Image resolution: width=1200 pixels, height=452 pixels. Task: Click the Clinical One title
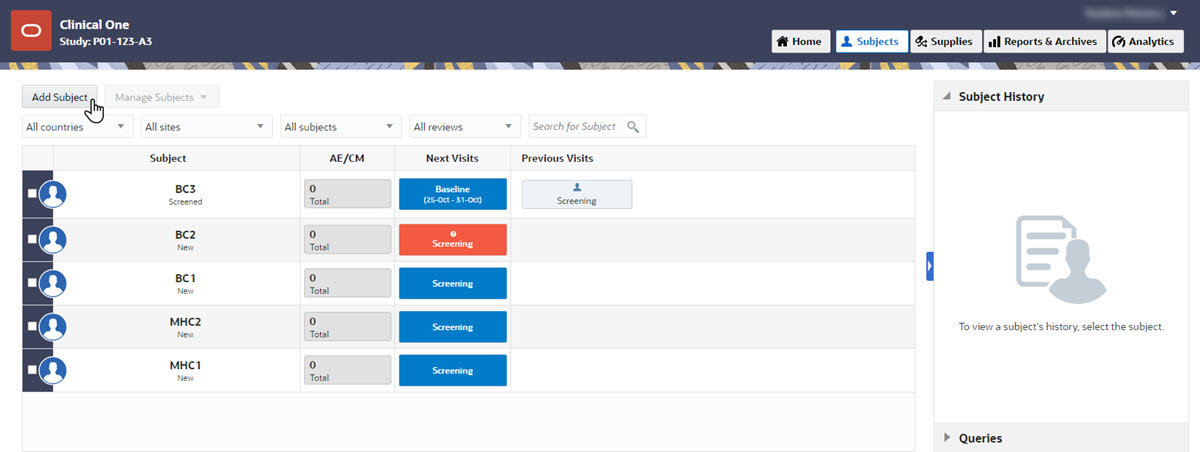(94, 24)
